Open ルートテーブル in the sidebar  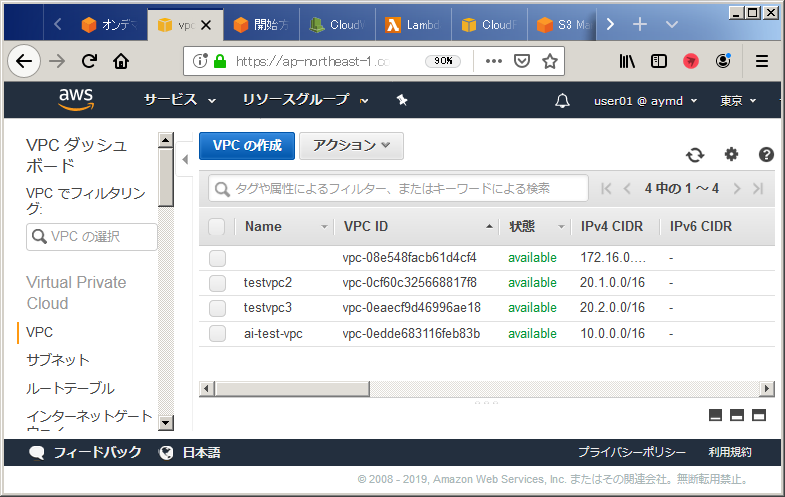[x=70, y=388]
